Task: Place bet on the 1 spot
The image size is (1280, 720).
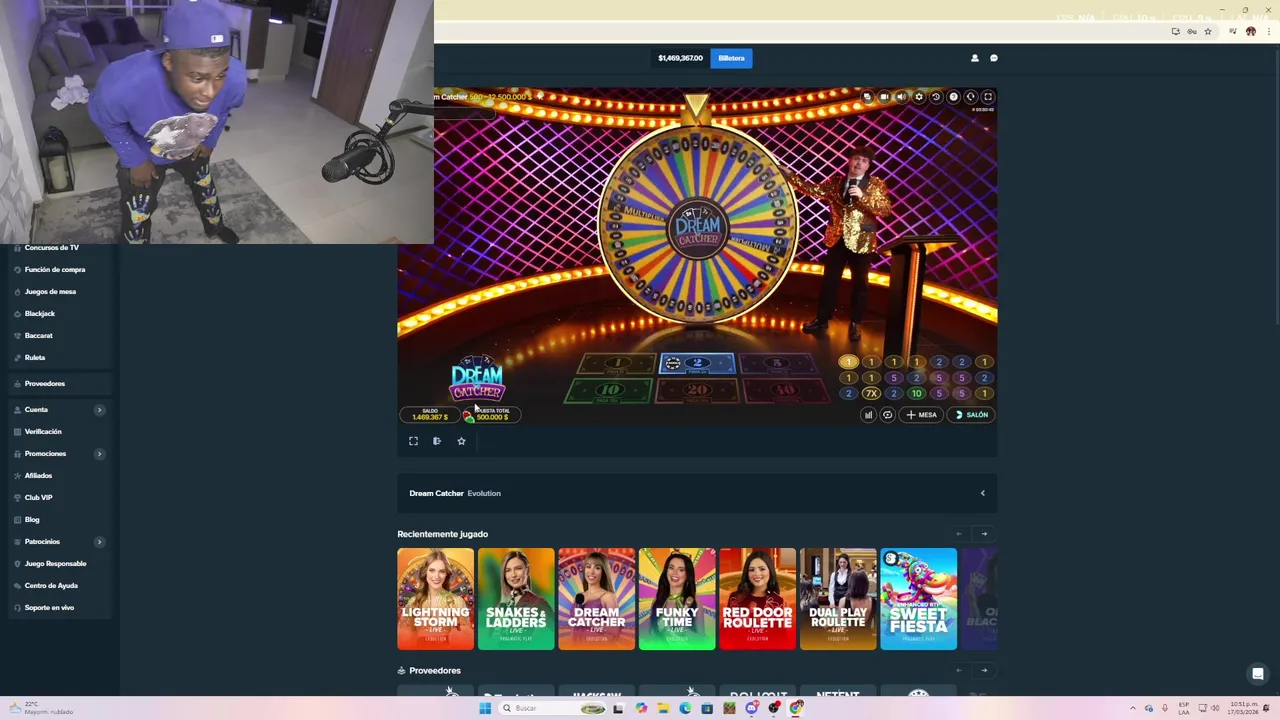Action: point(617,364)
